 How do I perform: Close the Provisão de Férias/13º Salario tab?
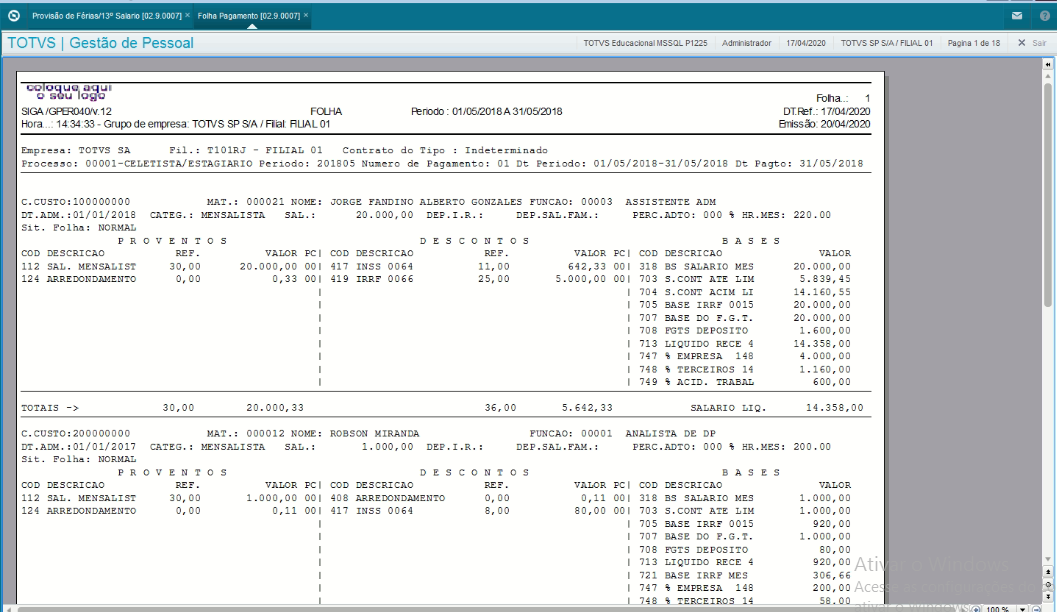click(x=187, y=15)
